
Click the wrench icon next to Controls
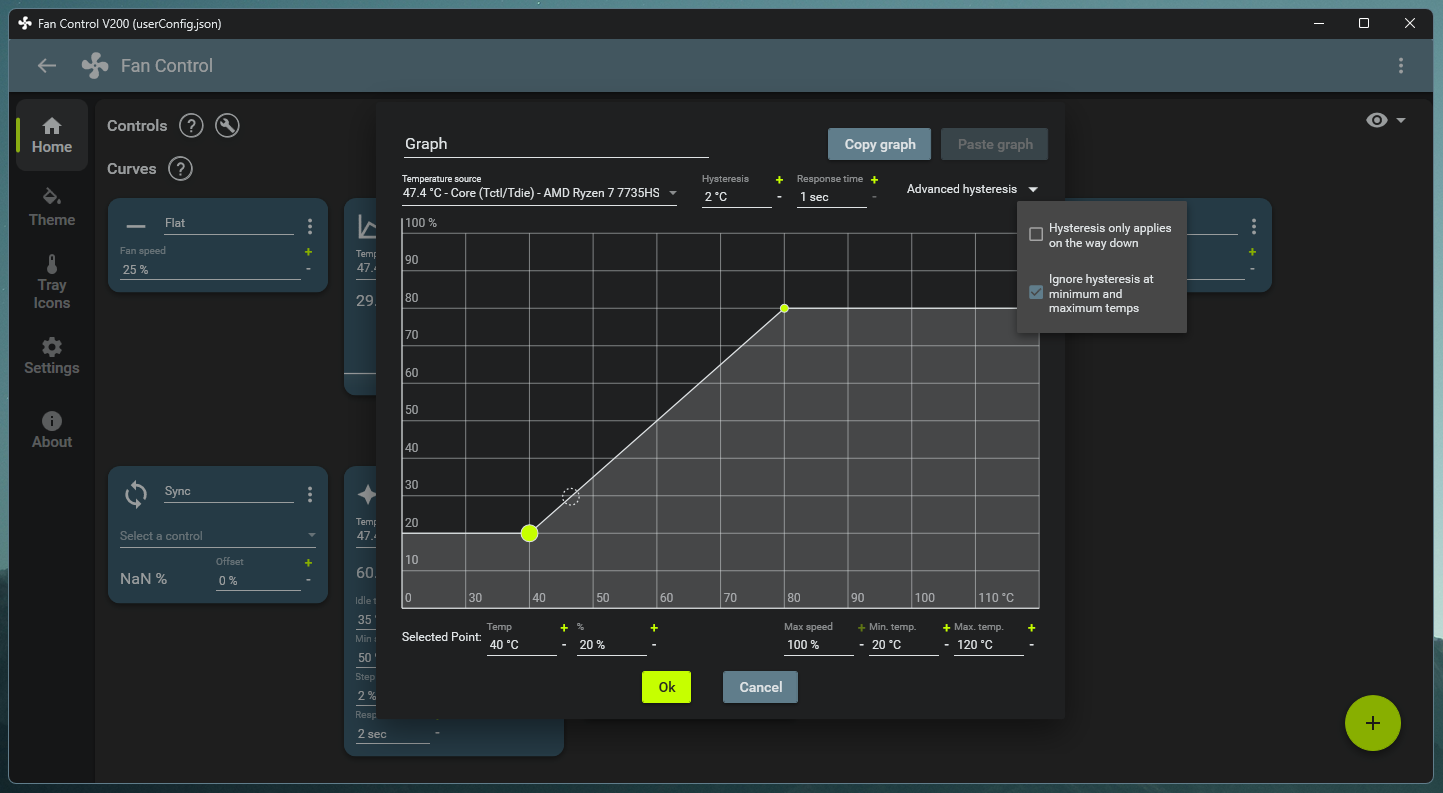pyautogui.click(x=227, y=126)
